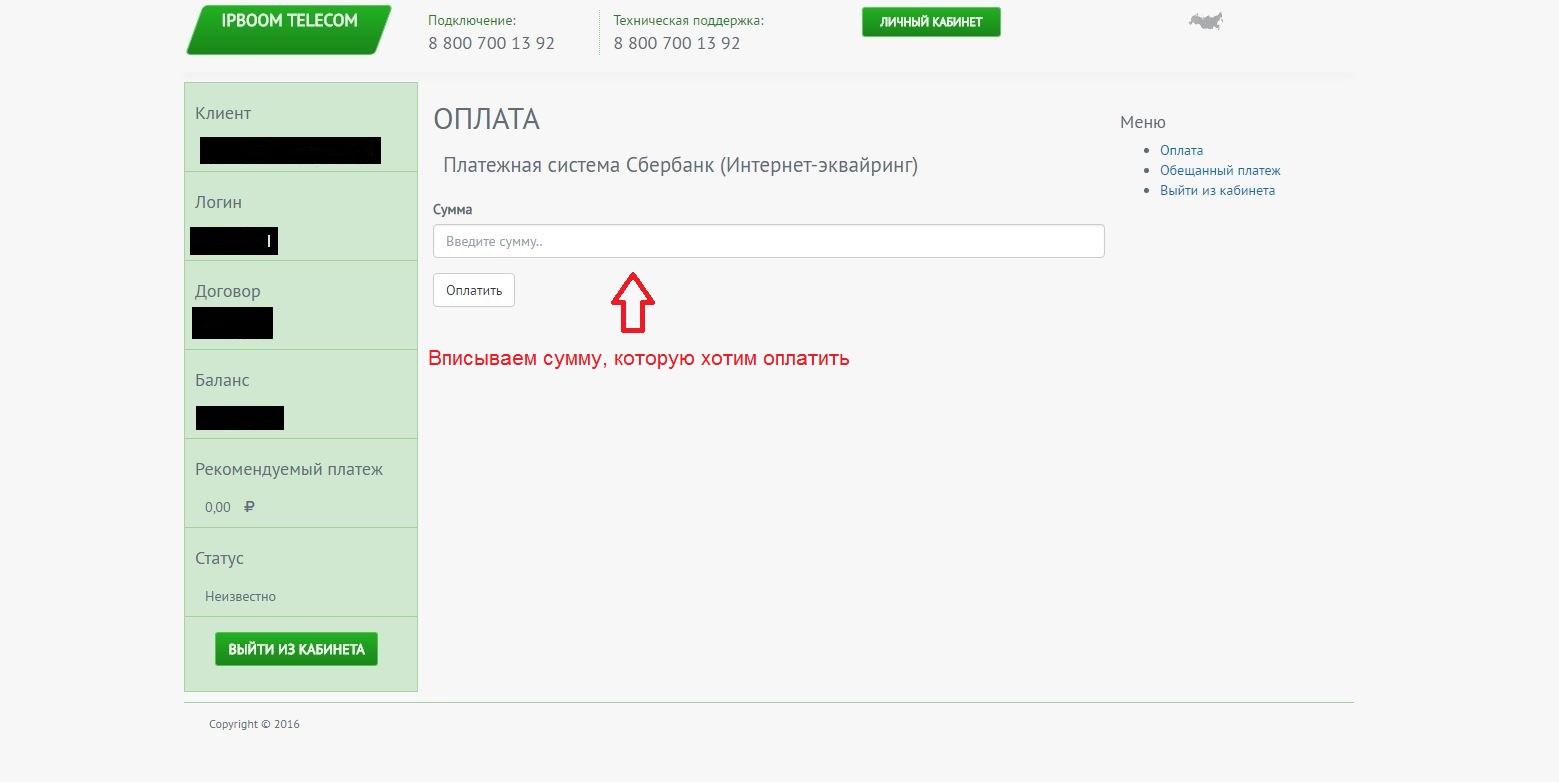This screenshot has height=782, width=1559.
Task: Click the IPBOOM TELECOM logo
Action: [289, 29]
